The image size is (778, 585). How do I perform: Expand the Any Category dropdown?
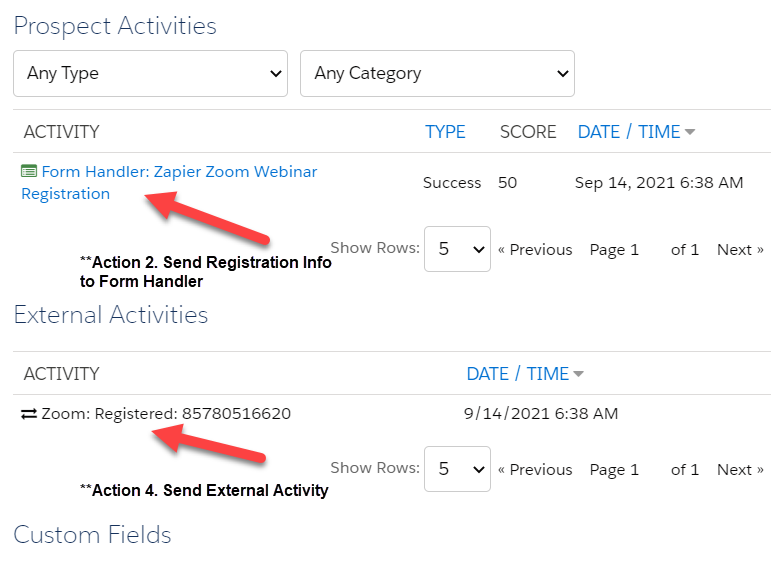(x=437, y=74)
